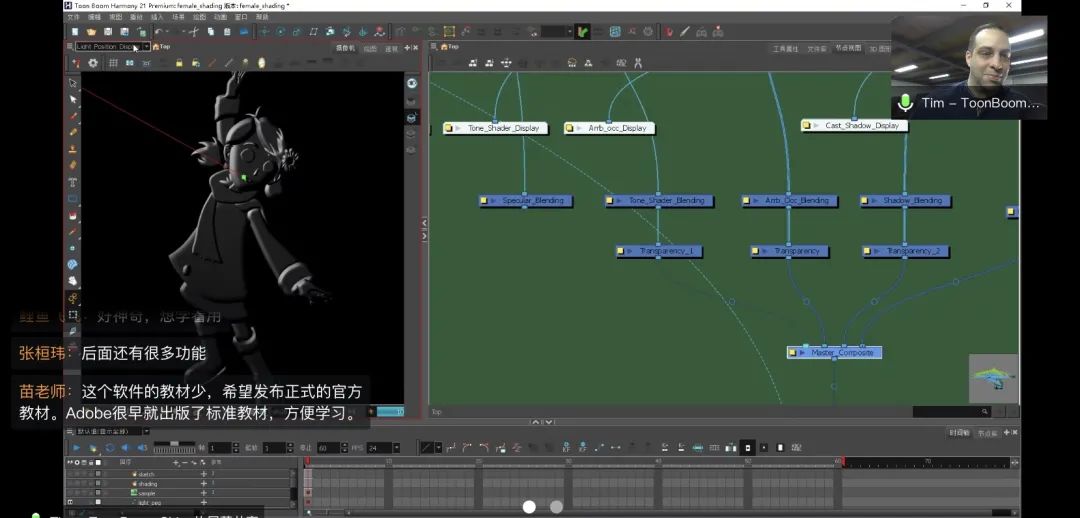This screenshot has height=518, width=1080.
Task: Click the Save disk icon in top toolbar
Action: pos(108,32)
